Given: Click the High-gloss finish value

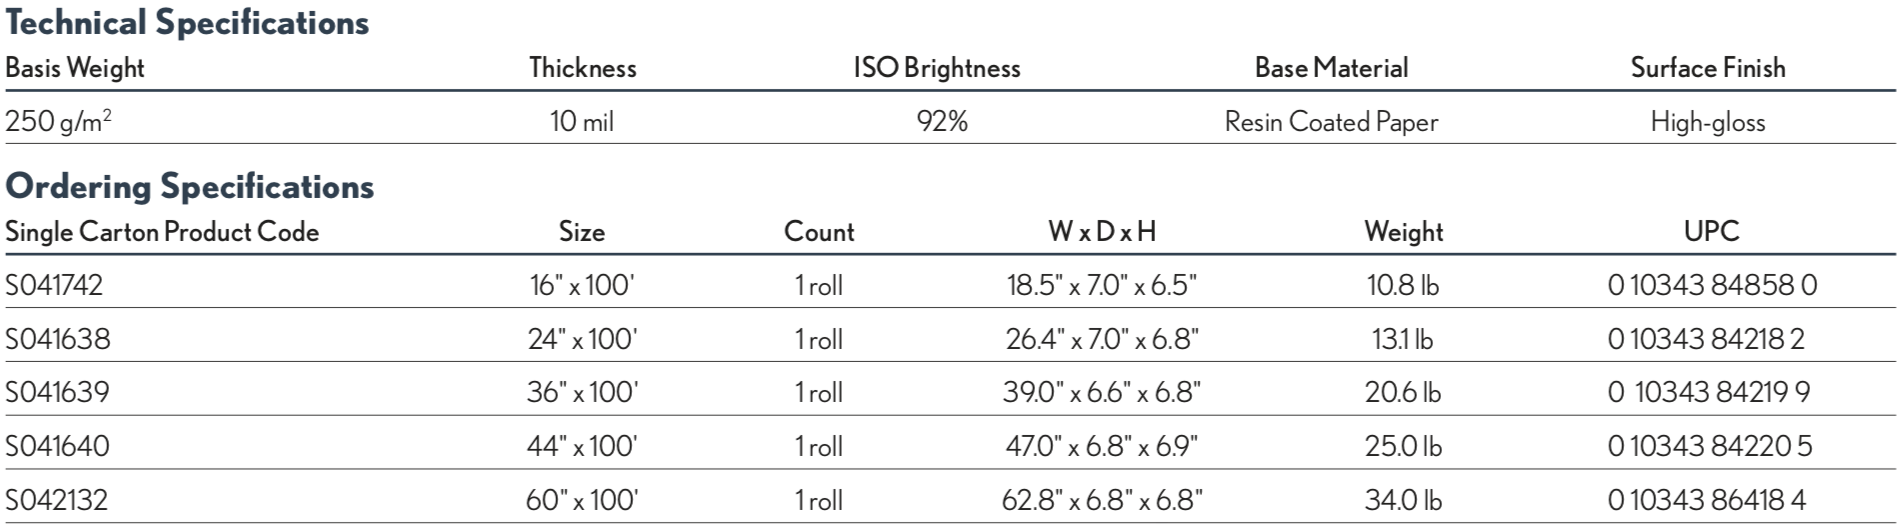Looking at the screenshot, I should point(1707,122).
